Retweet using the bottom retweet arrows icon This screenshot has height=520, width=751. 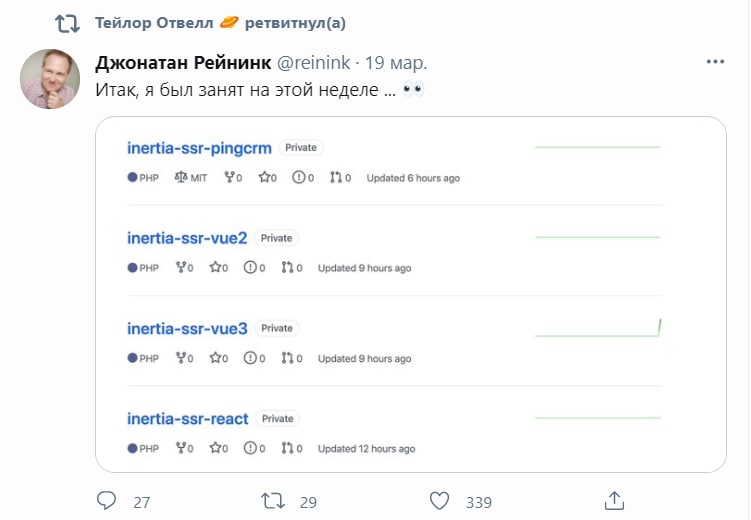273,501
